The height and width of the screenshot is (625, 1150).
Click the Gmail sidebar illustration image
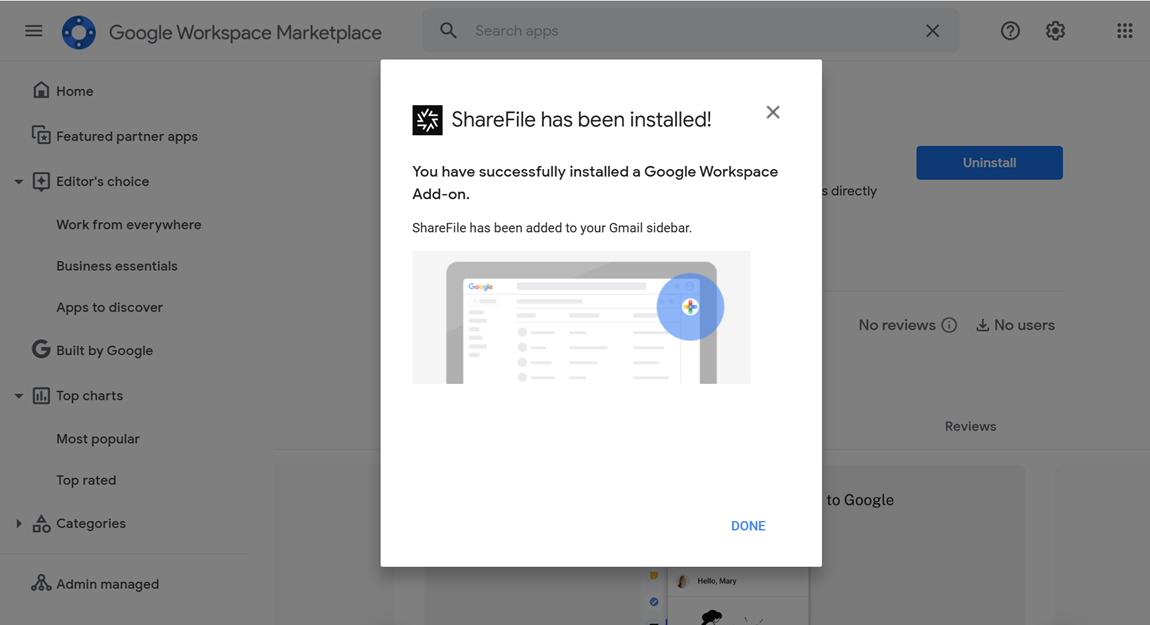581,317
